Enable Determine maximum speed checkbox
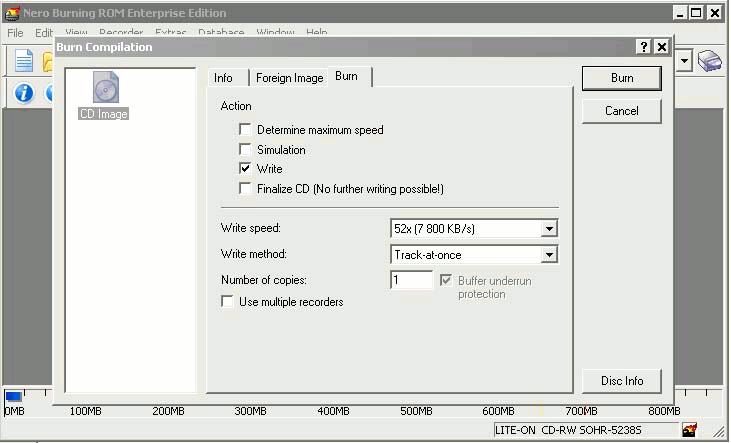 click(245, 129)
